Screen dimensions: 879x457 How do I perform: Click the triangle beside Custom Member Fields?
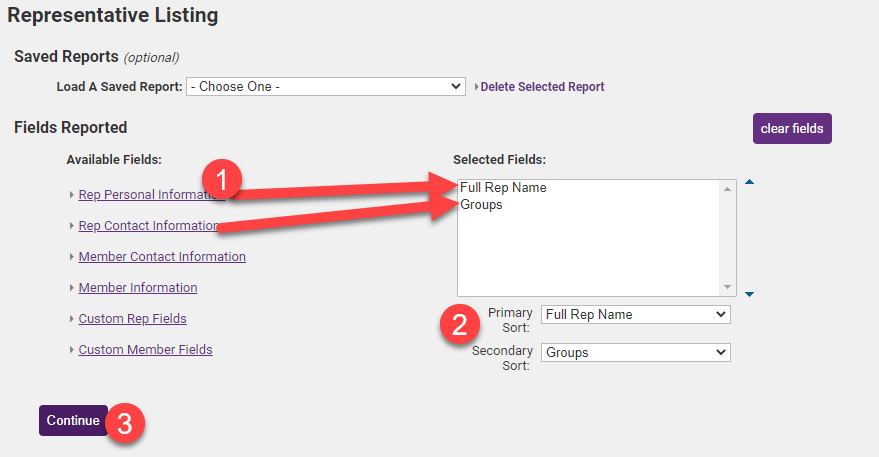point(72,350)
